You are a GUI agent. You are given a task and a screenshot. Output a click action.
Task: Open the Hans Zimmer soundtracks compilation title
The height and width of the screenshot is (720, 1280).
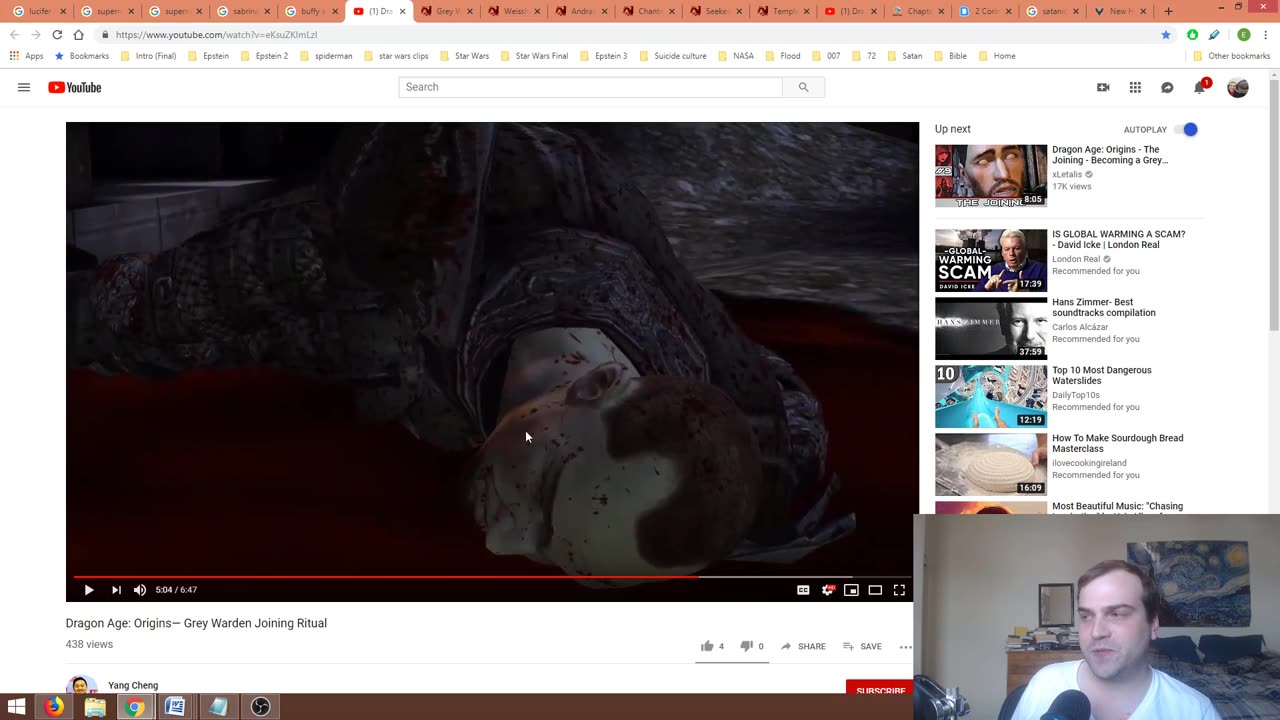click(1103, 307)
